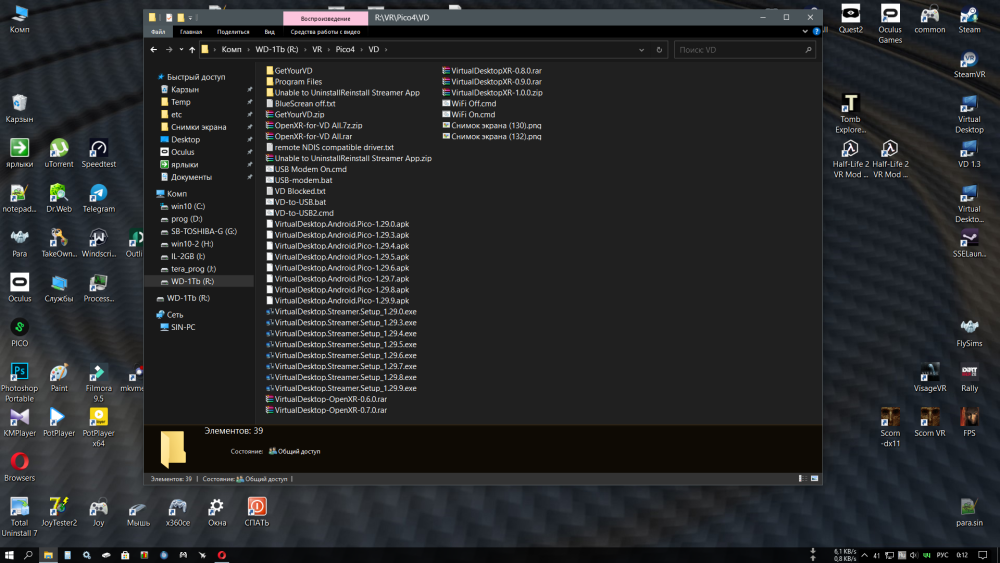Screen dimensions: 1000x563
Task: Launch the VD 1.3 desktop shortcut
Action: pyautogui.click(x=969, y=154)
